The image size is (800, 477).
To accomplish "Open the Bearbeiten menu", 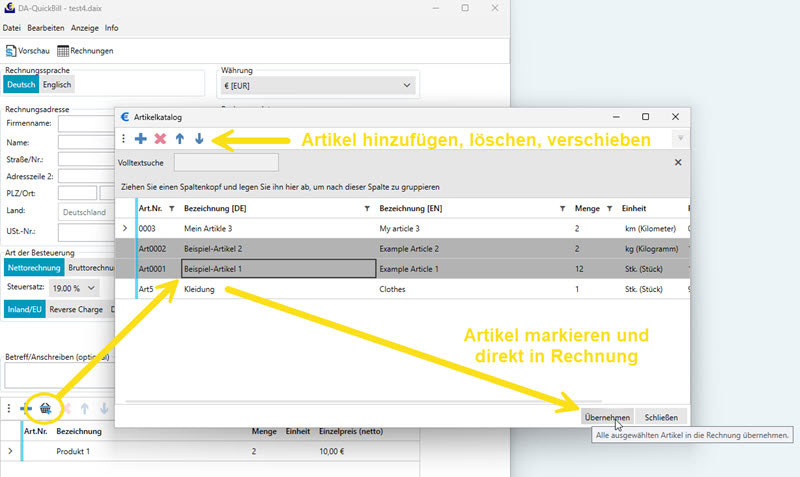I will [x=46, y=28].
